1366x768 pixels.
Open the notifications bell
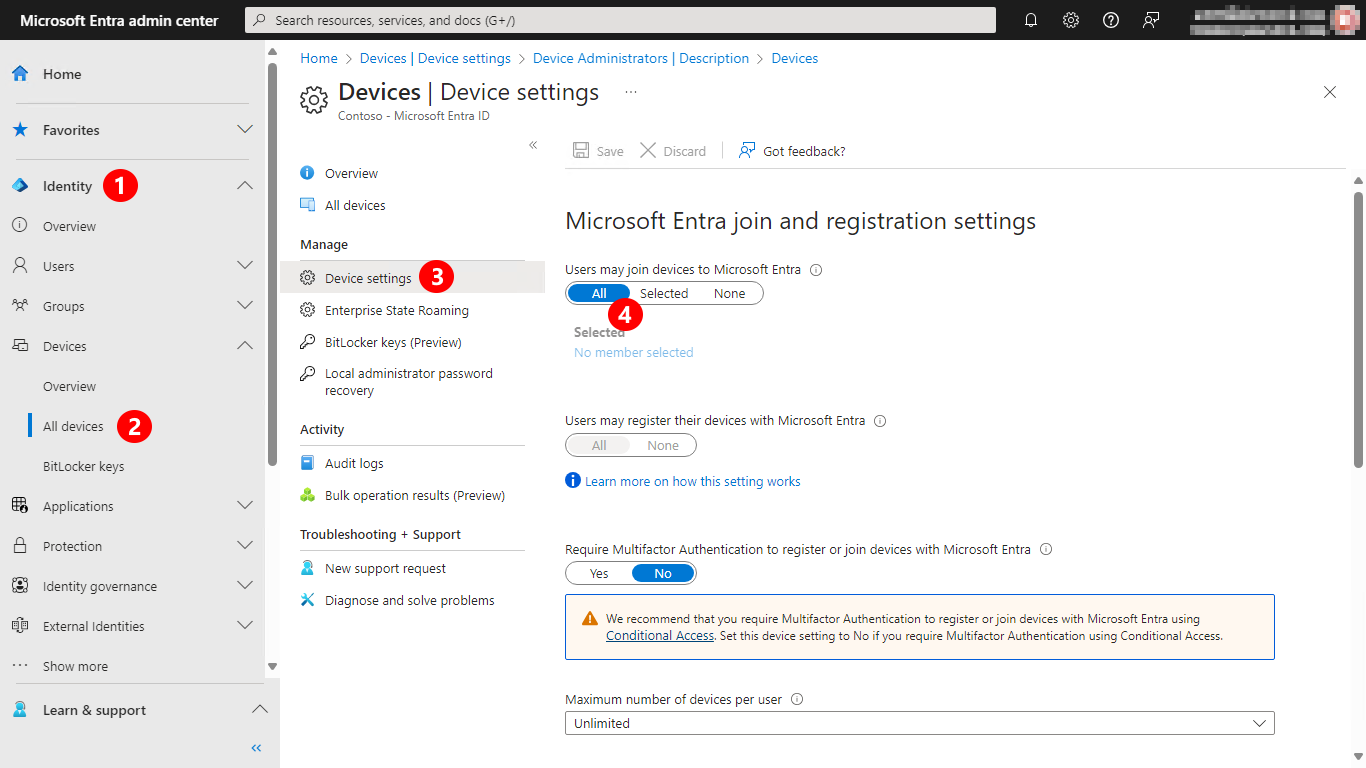1031,20
